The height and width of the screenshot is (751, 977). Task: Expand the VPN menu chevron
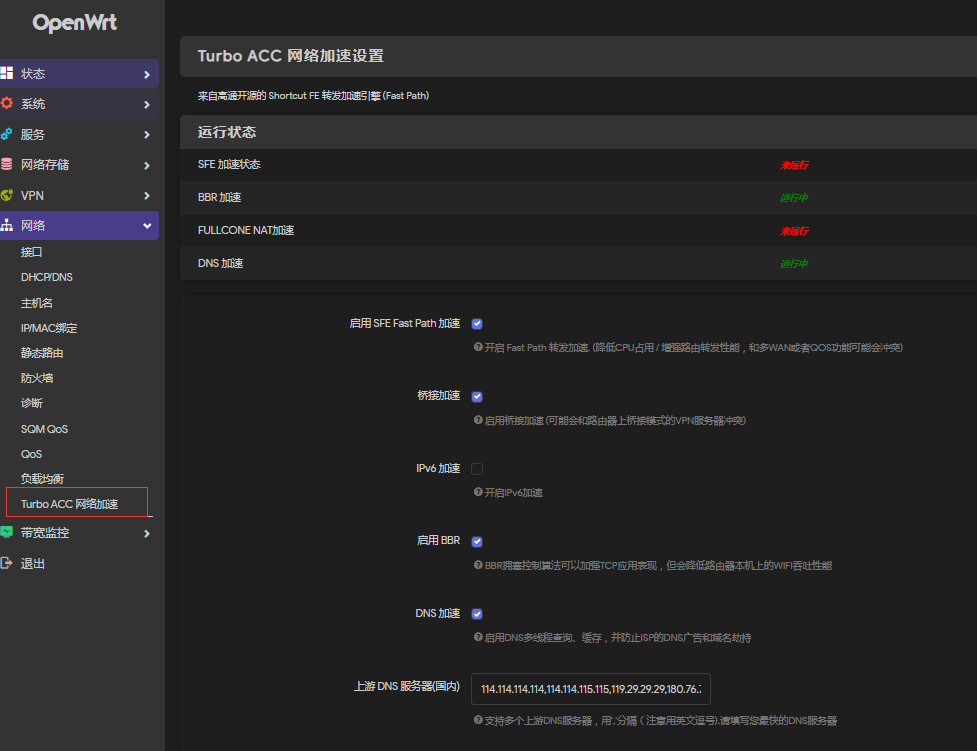tap(147, 196)
